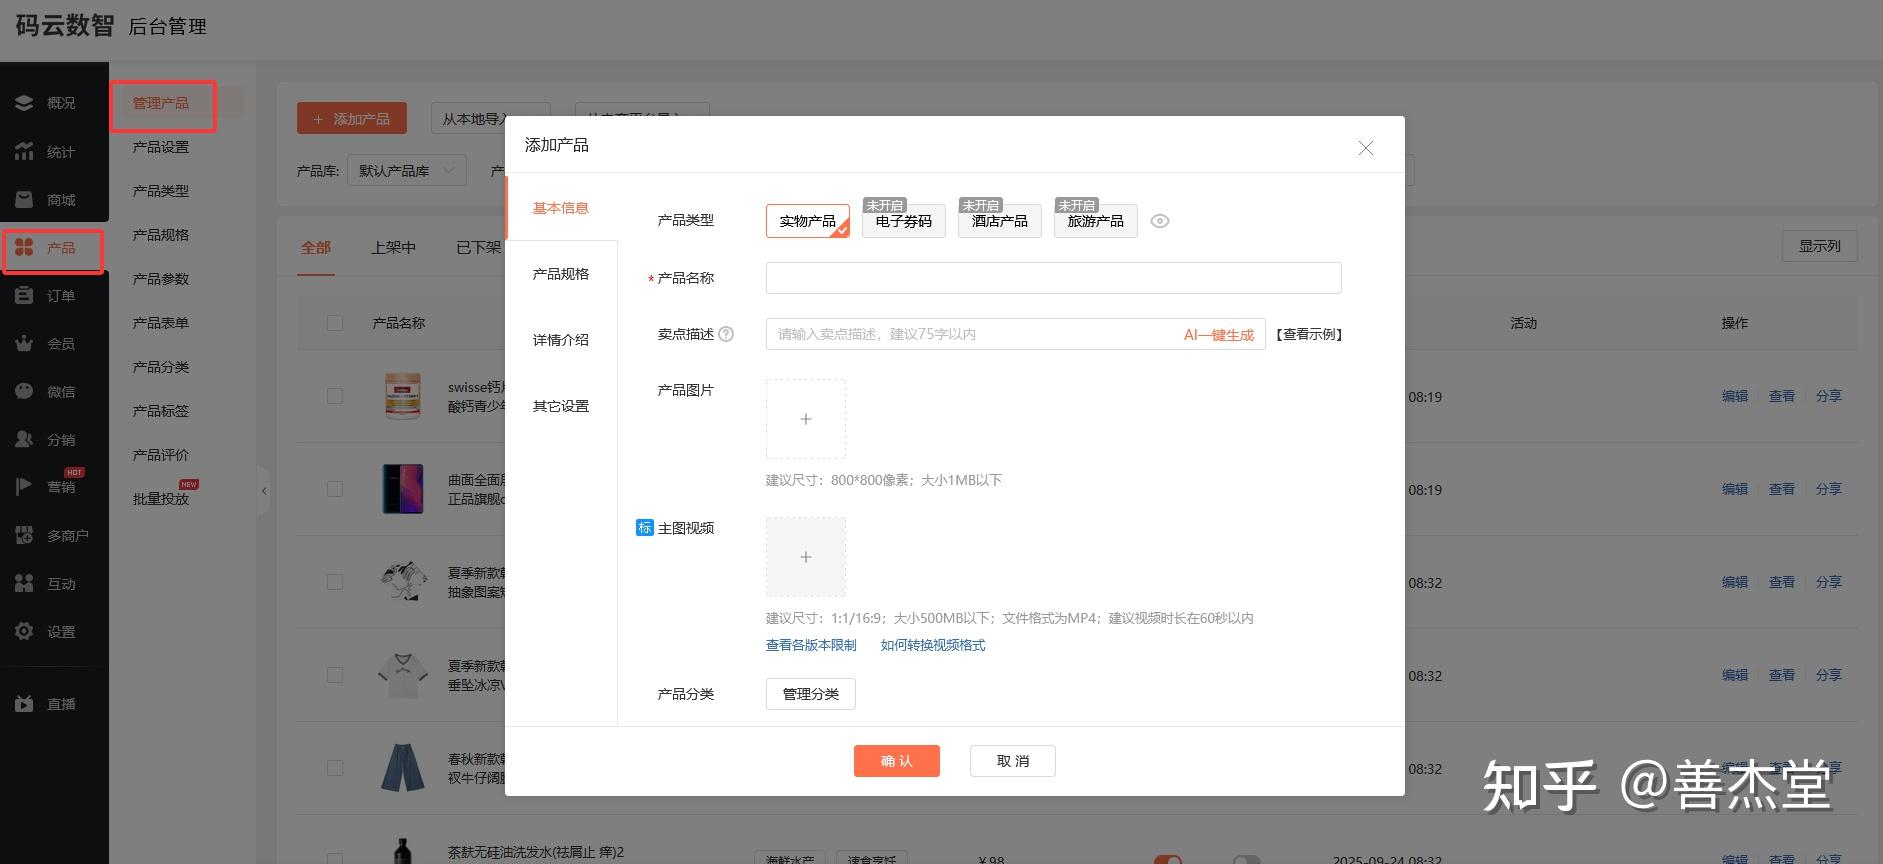Collapse the secondary sidebar with the arrow handle
The image size is (1883, 864).
264,491
